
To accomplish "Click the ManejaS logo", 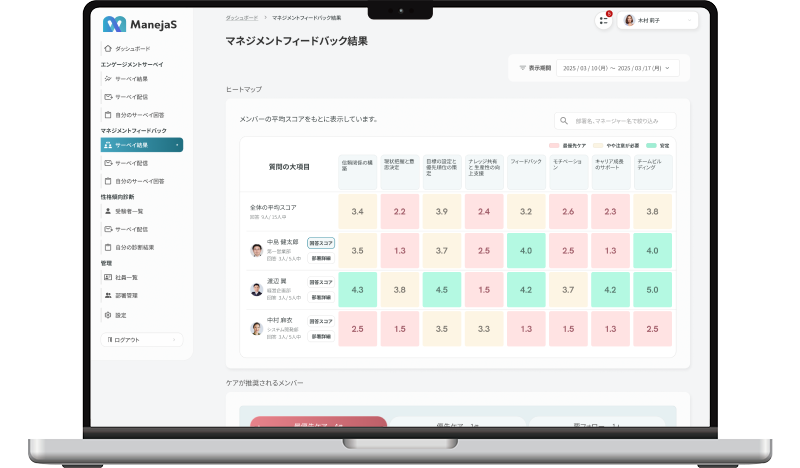I will [x=139, y=24].
